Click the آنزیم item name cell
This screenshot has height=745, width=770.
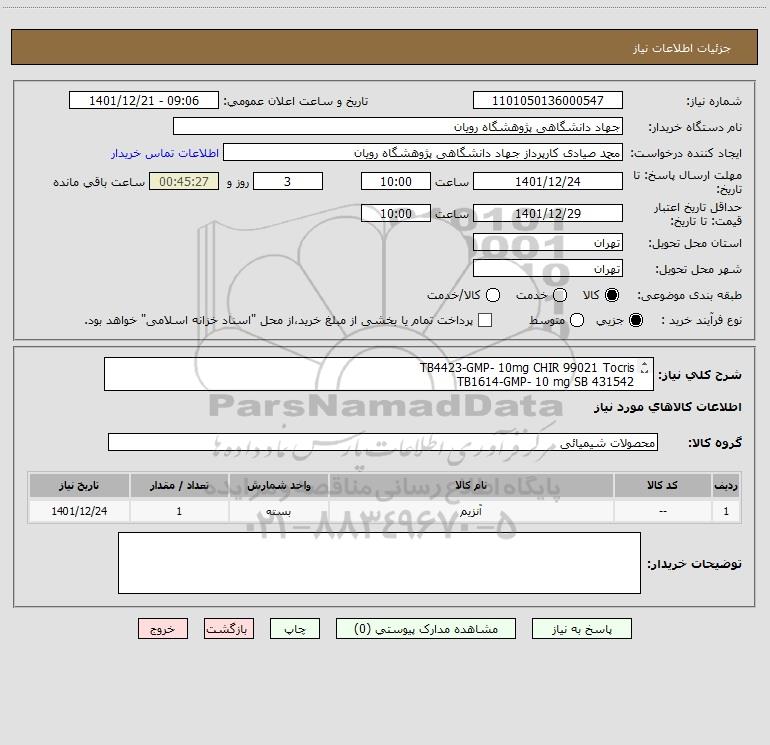click(x=471, y=511)
